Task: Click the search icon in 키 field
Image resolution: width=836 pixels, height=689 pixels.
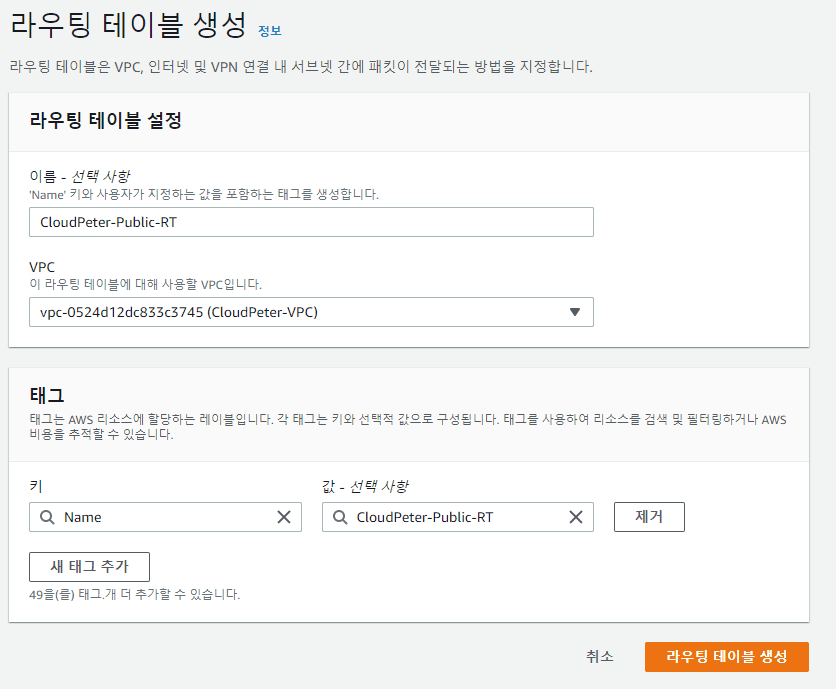Action: pos(47,517)
